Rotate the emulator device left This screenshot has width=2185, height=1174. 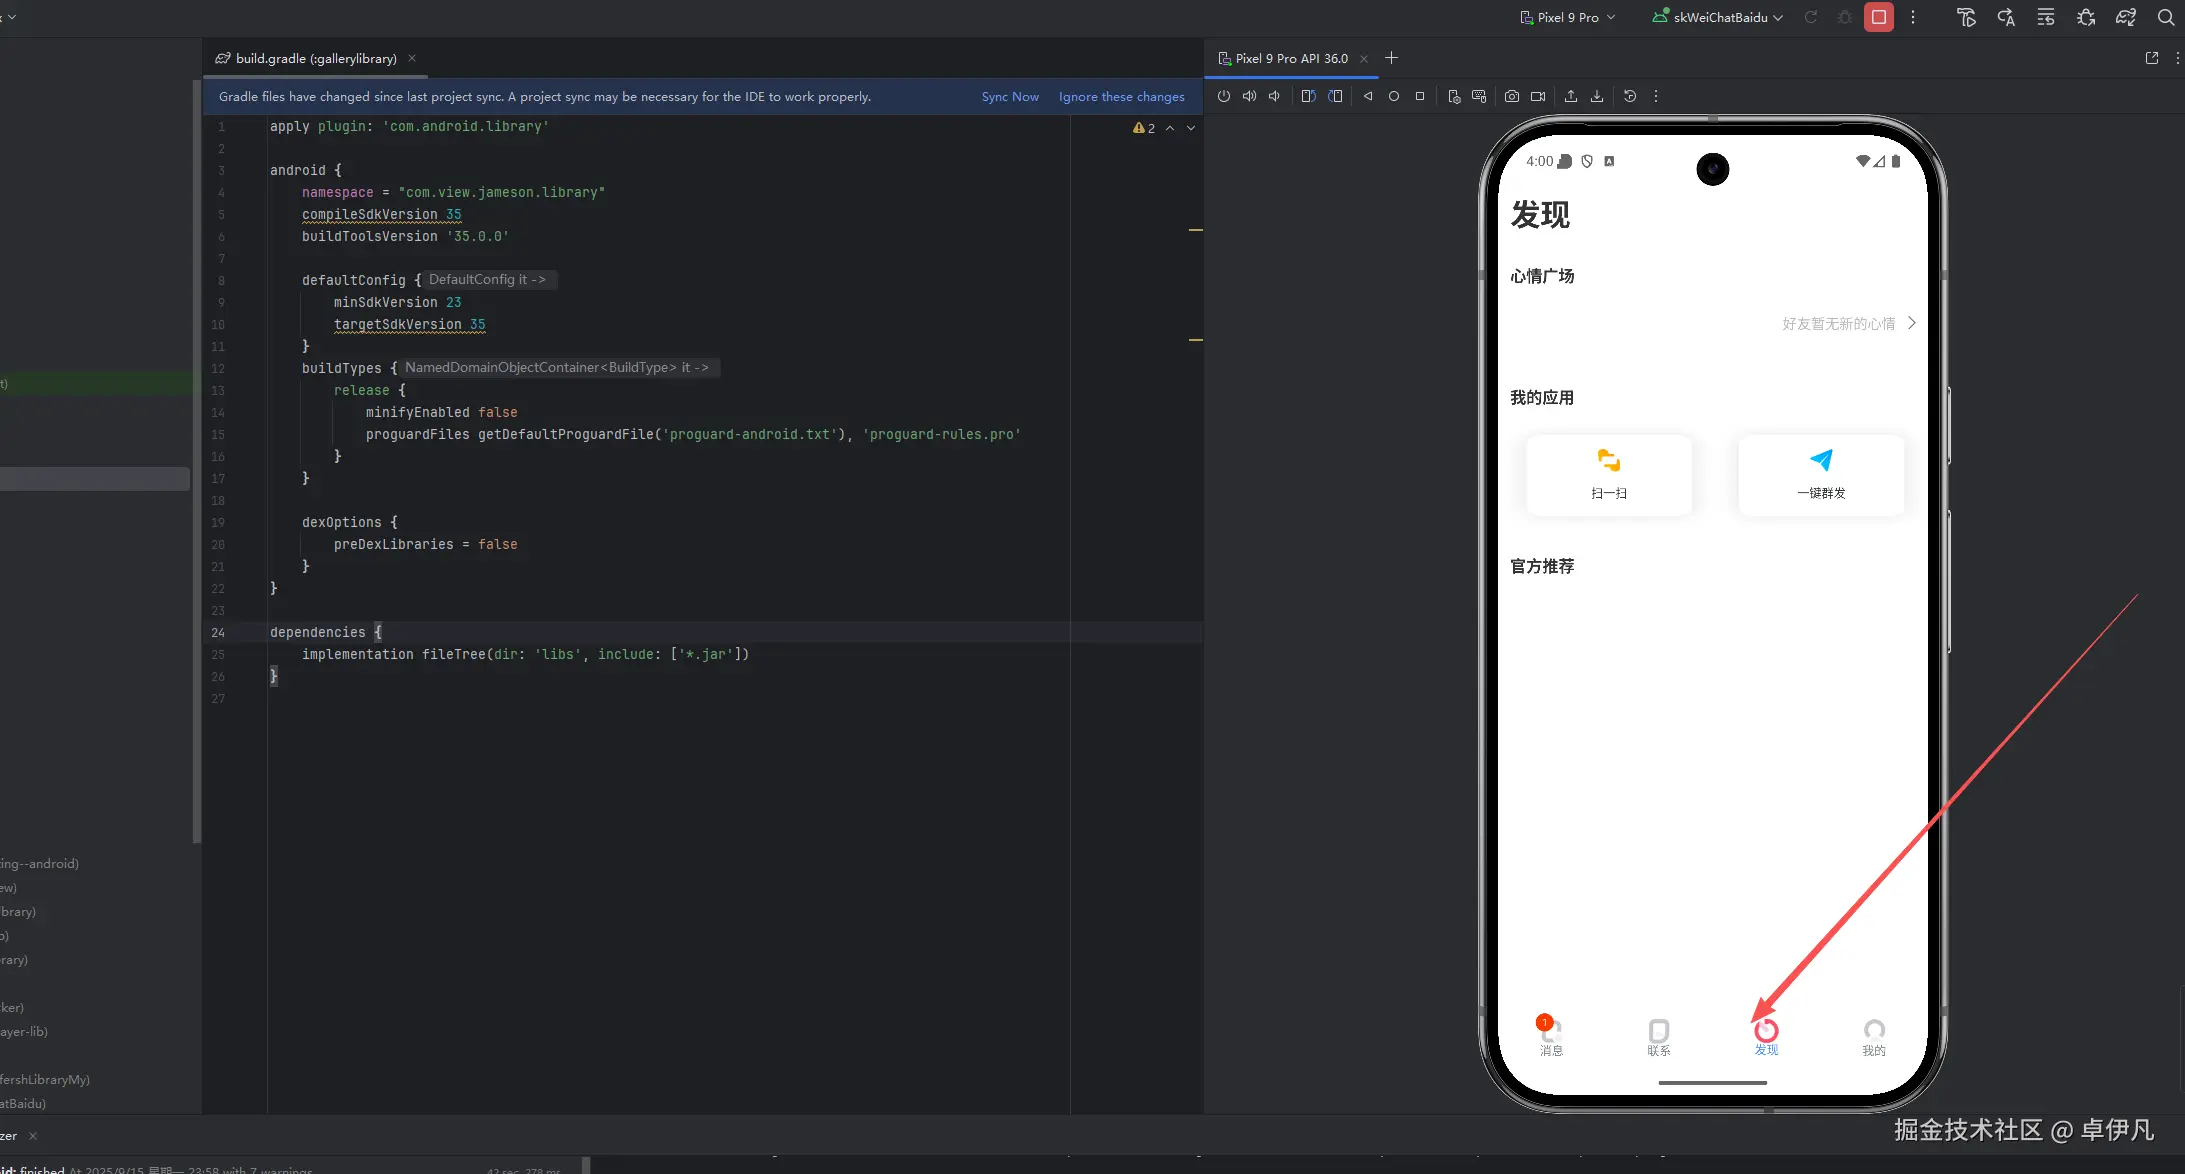(x=1308, y=96)
